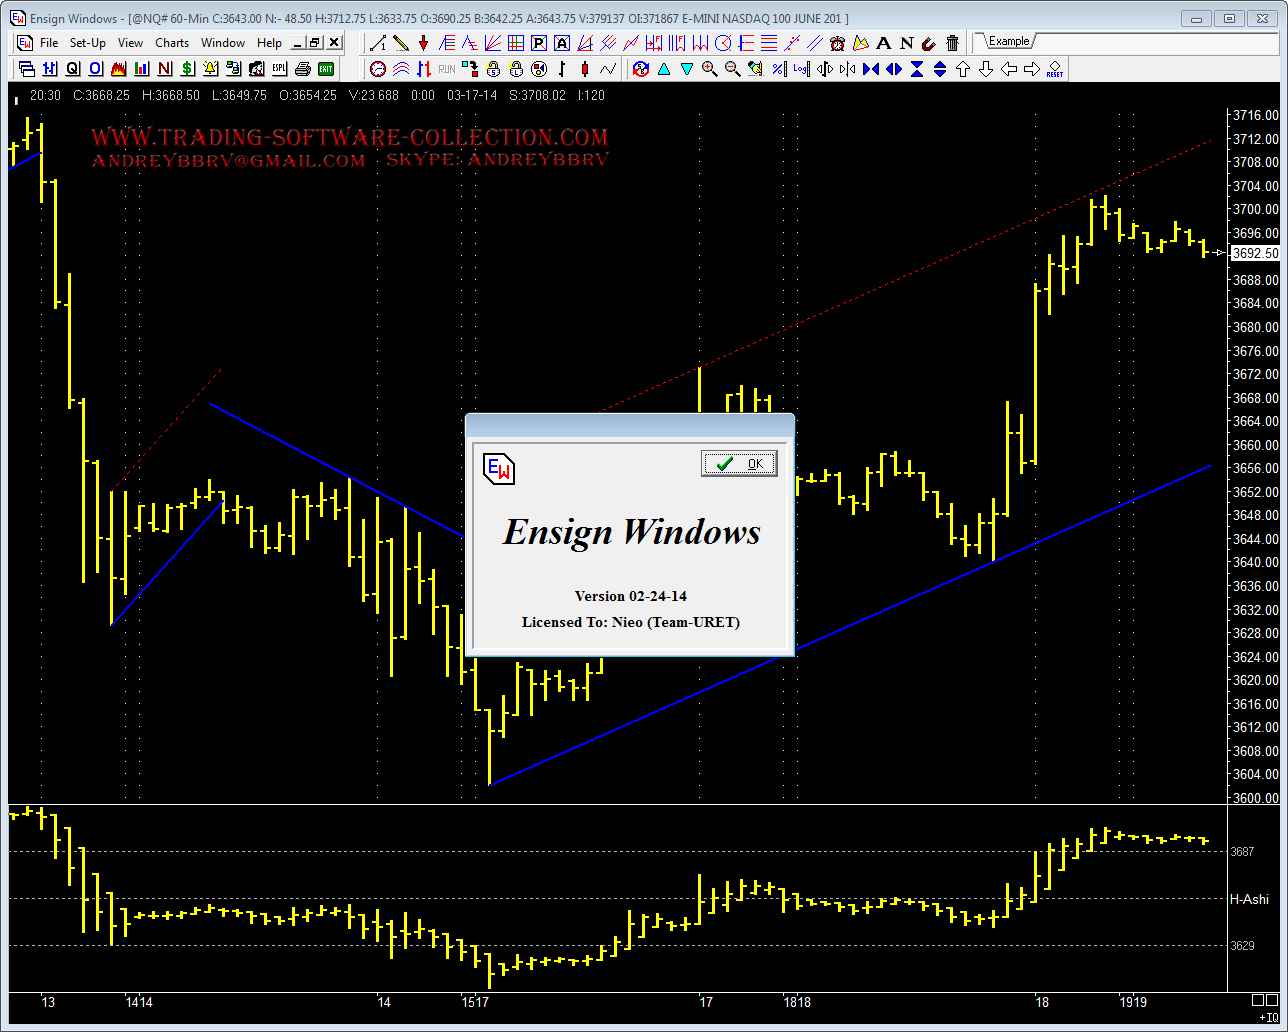Toggle the Log scale button
The image size is (1288, 1032).
click(801, 69)
